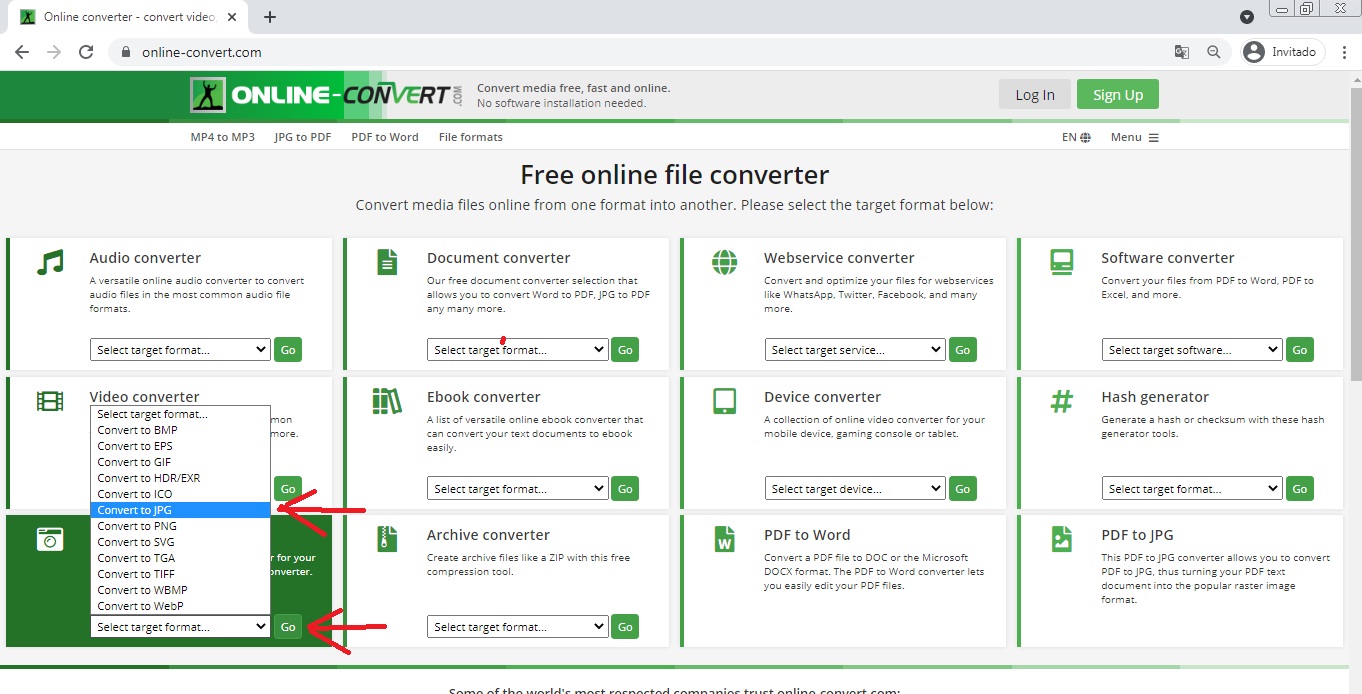The height and width of the screenshot is (694, 1362).
Task: Click the Audio converter music note icon
Action: tap(50, 262)
